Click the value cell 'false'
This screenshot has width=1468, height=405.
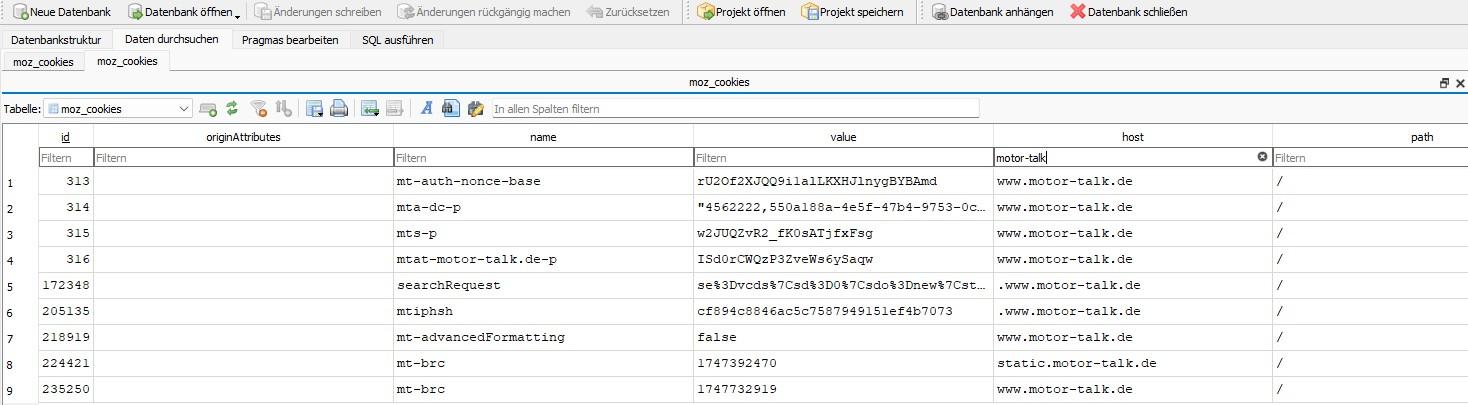tap(843, 338)
